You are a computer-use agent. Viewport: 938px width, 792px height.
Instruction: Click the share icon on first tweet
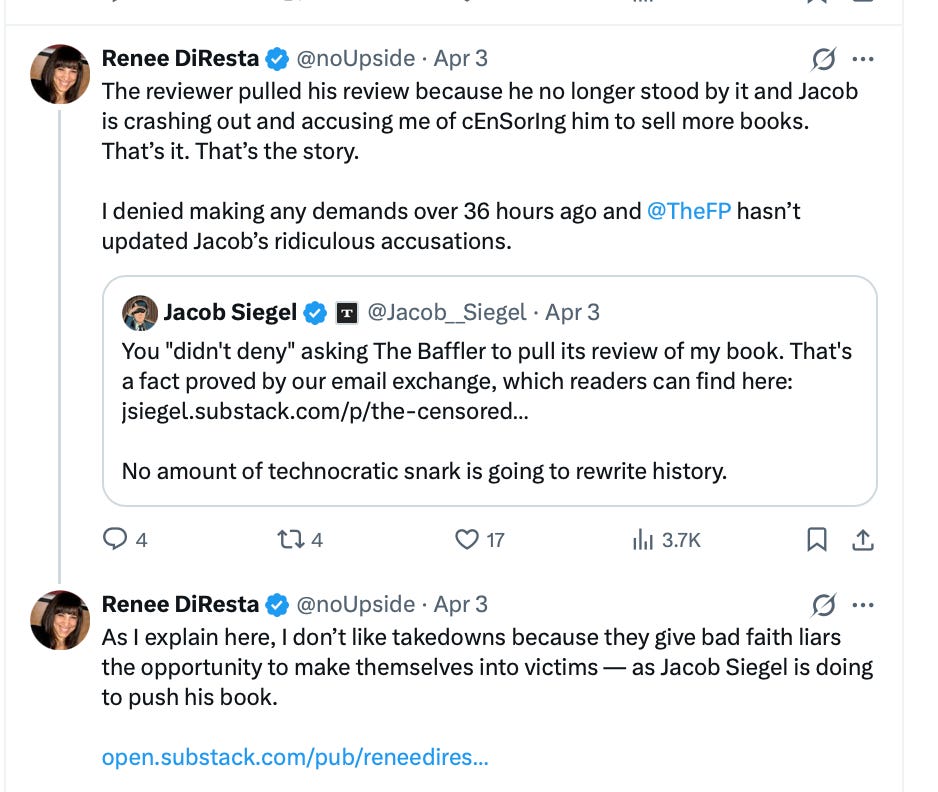862,540
